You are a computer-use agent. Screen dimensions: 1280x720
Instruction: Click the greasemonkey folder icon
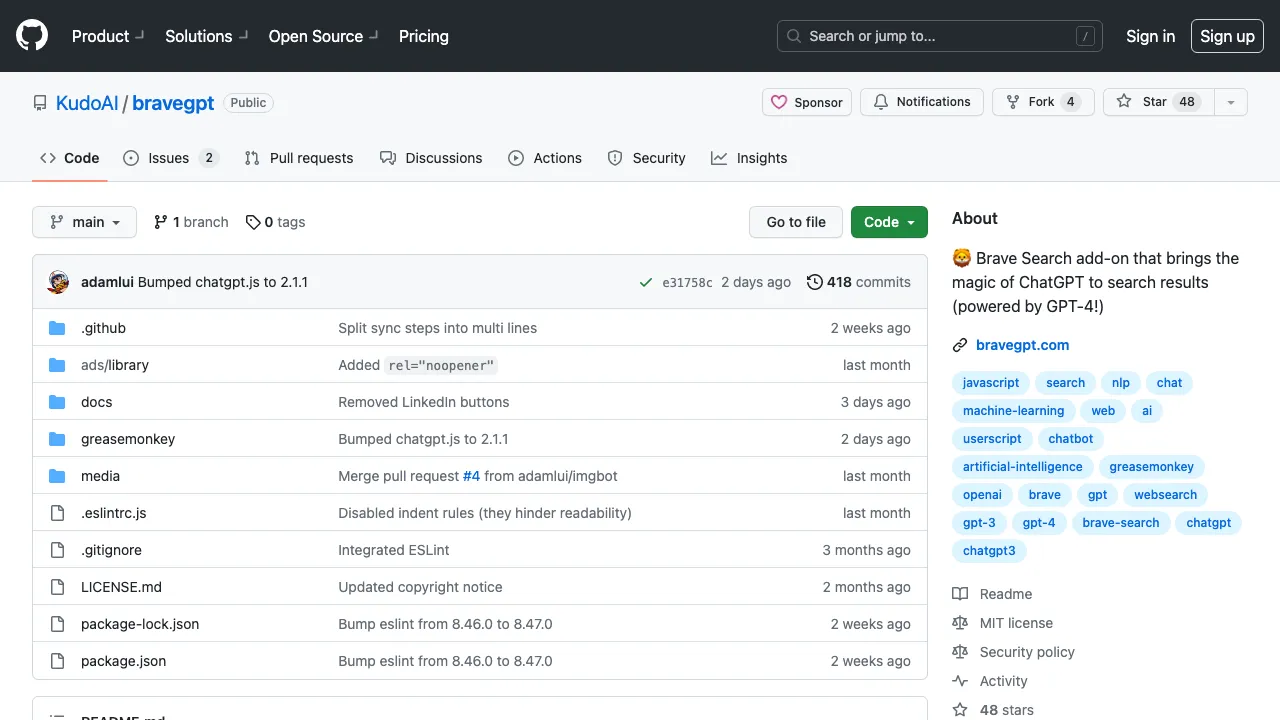coord(57,439)
